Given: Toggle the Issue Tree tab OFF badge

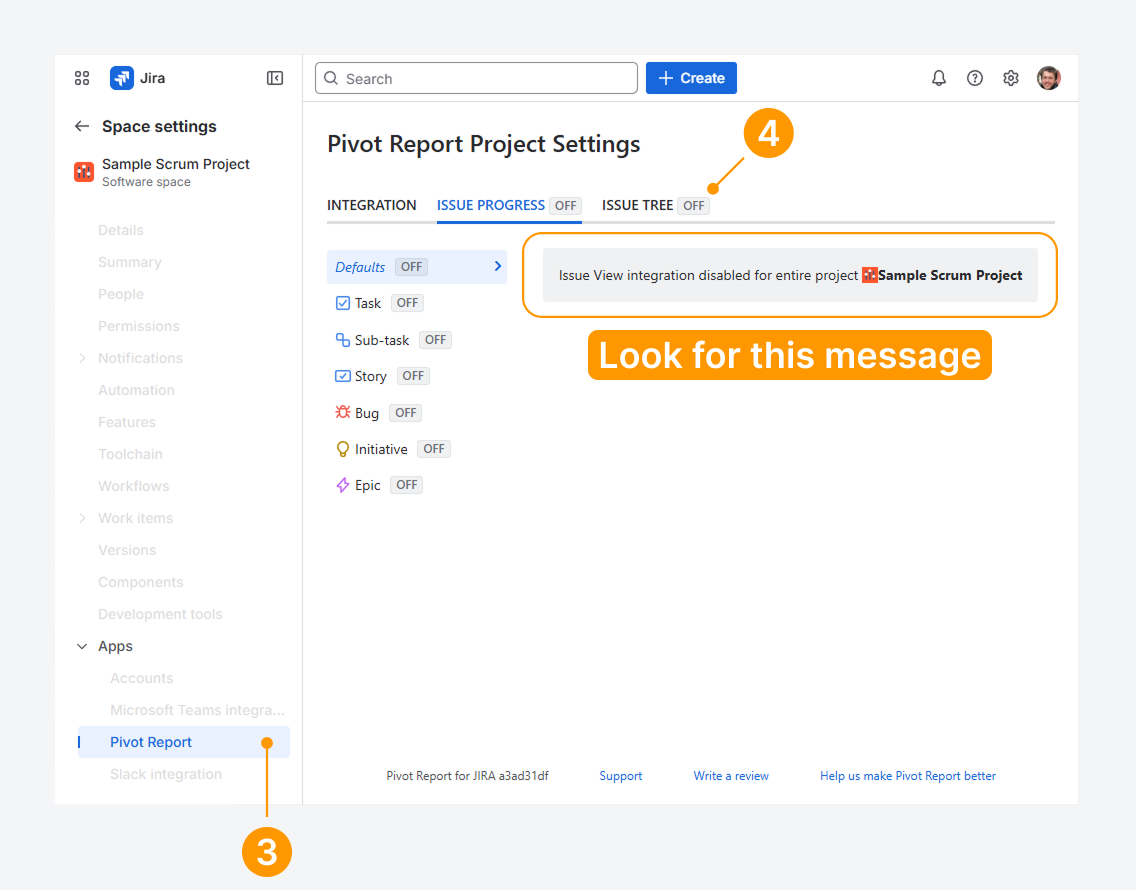Looking at the screenshot, I should [693, 206].
